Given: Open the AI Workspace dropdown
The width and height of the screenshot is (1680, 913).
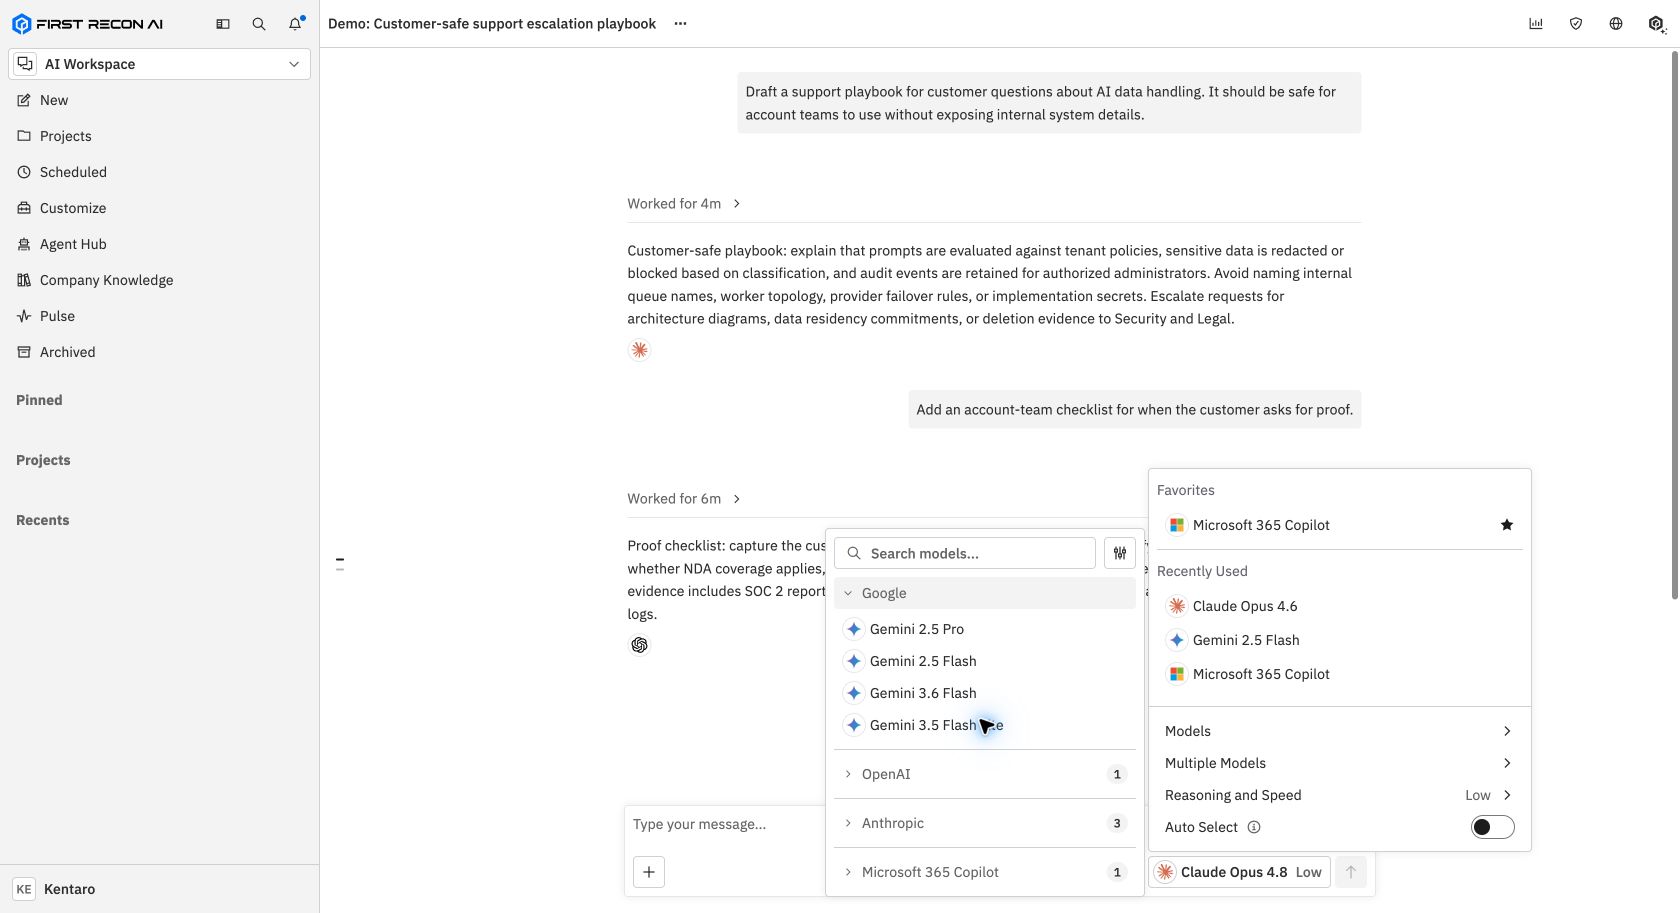Looking at the screenshot, I should pyautogui.click(x=160, y=64).
